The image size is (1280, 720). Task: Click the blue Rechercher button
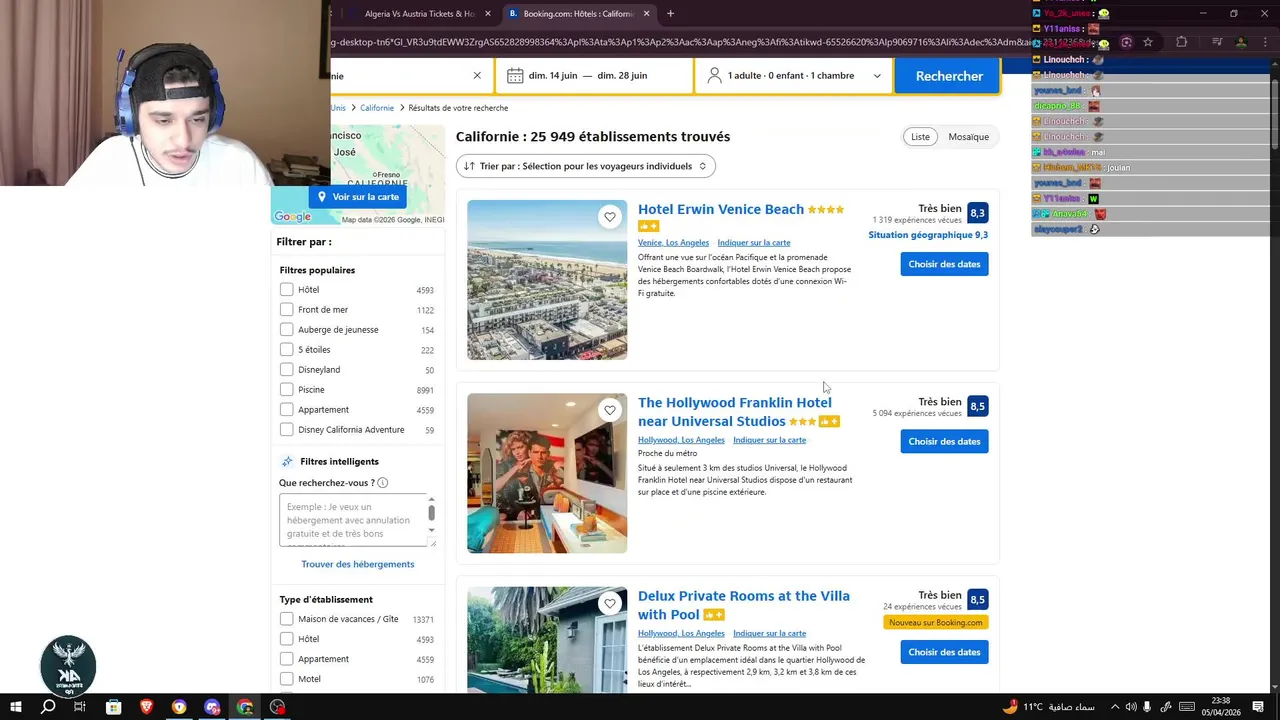point(948,76)
